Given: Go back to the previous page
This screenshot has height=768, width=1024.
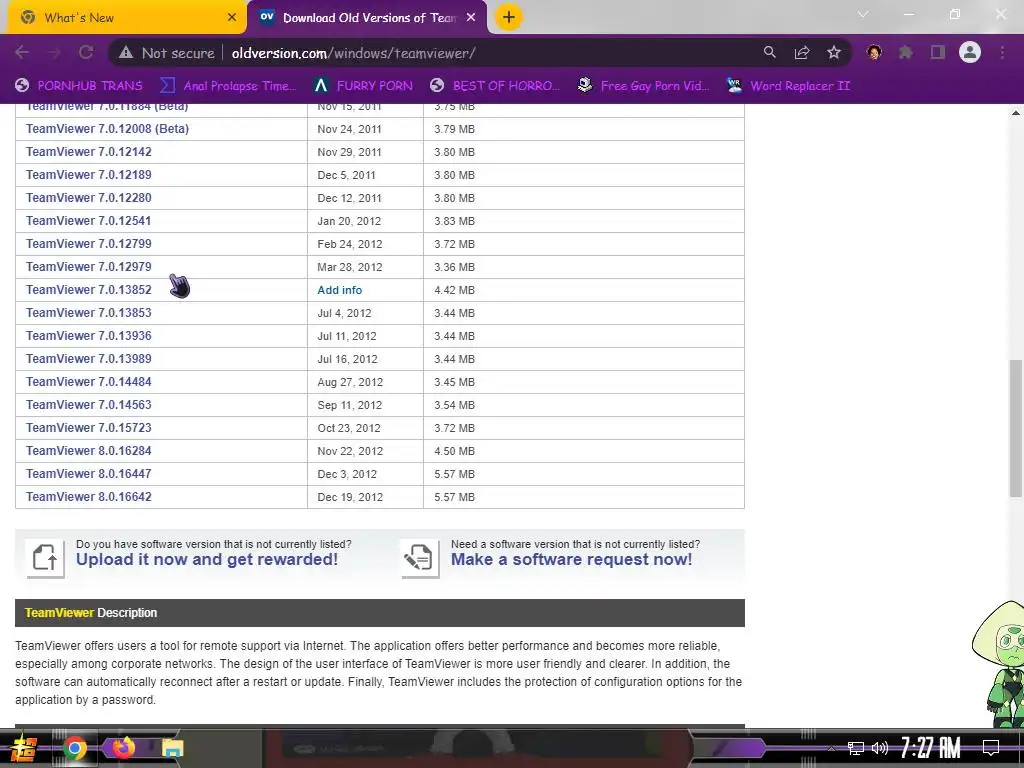Looking at the screenshot, I should coord(22,53).
